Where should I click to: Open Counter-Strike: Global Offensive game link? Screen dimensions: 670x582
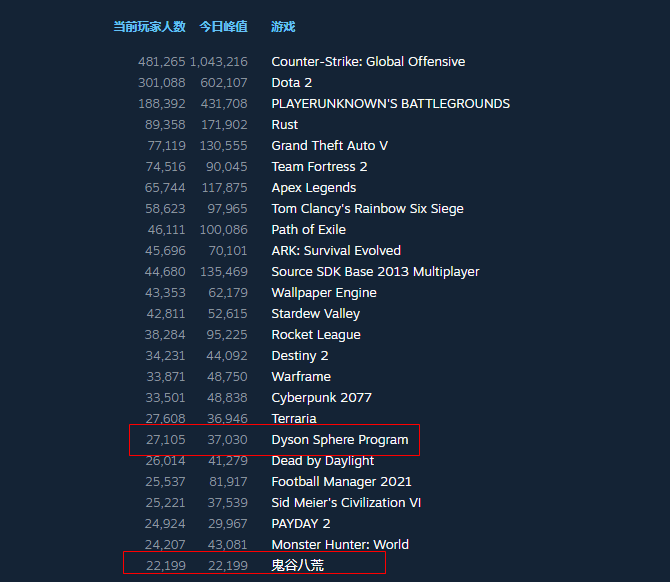coord(368,62)
